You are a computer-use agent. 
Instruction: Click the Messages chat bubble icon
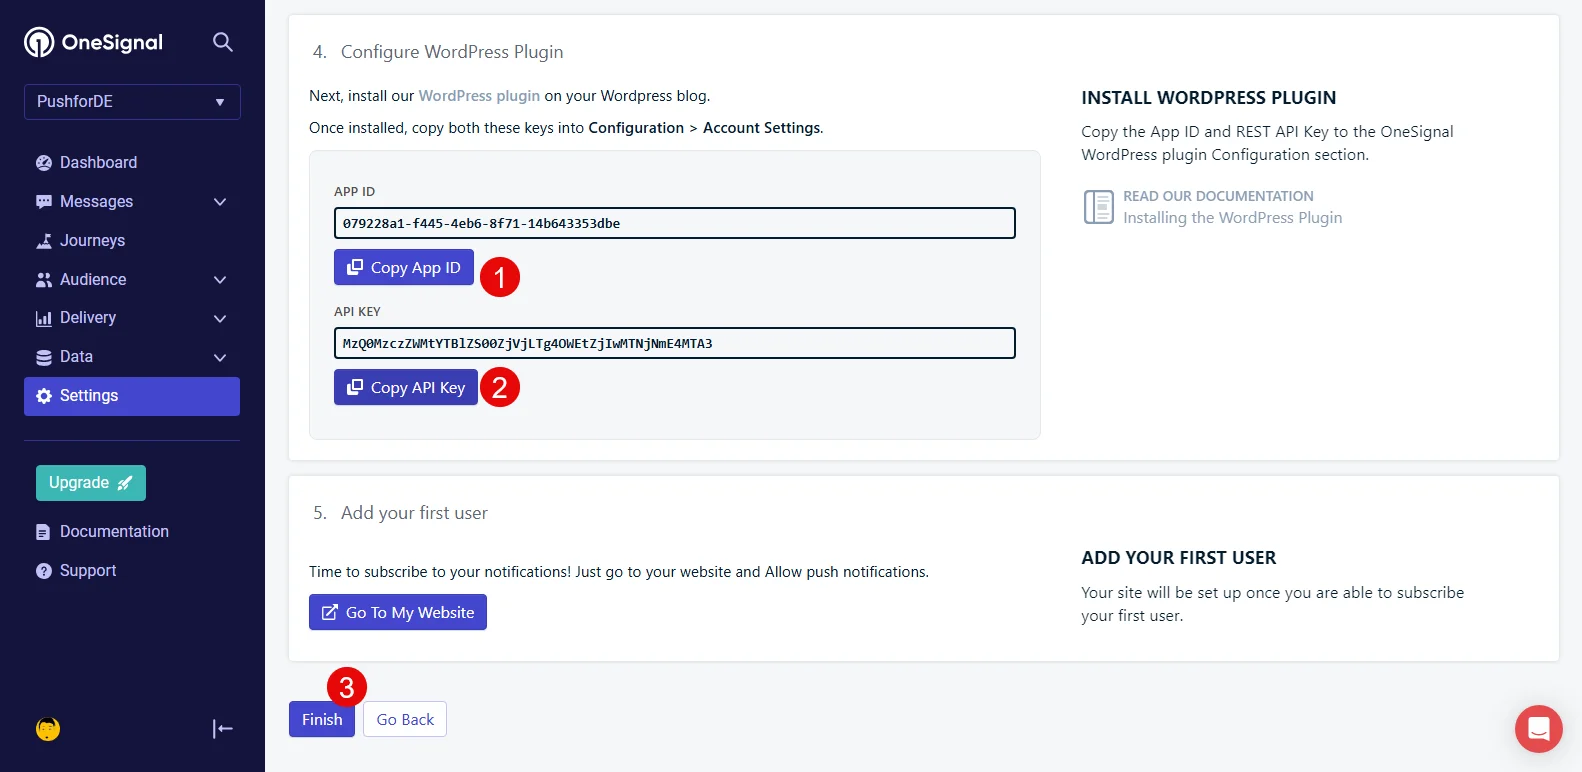(44, 202)
